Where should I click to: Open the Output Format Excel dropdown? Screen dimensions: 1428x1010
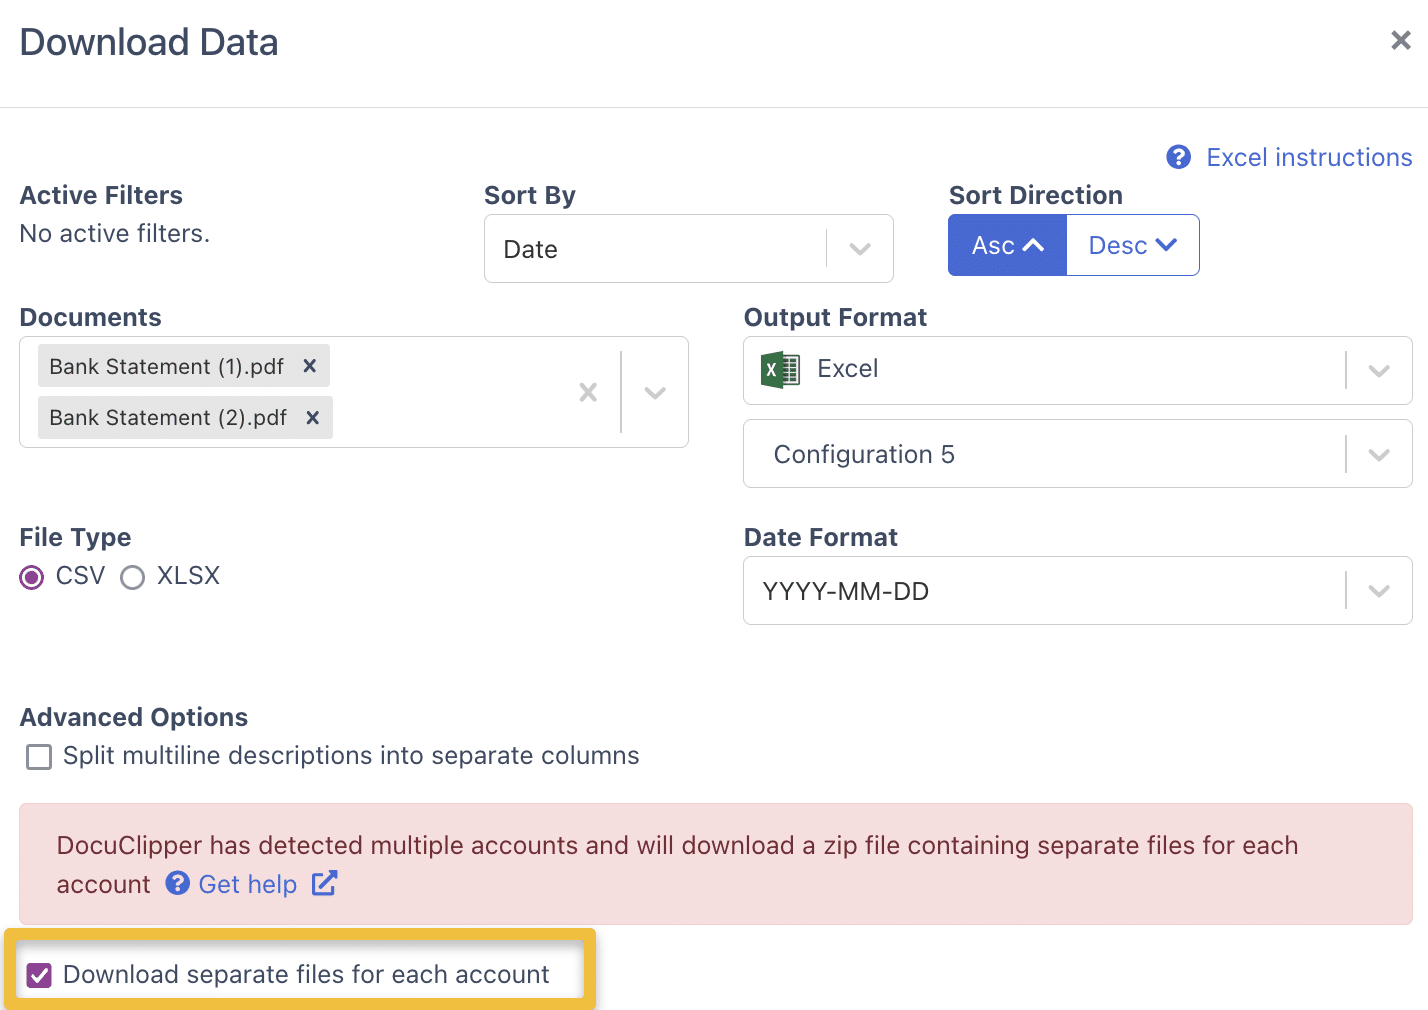(x=1077, y=370)
